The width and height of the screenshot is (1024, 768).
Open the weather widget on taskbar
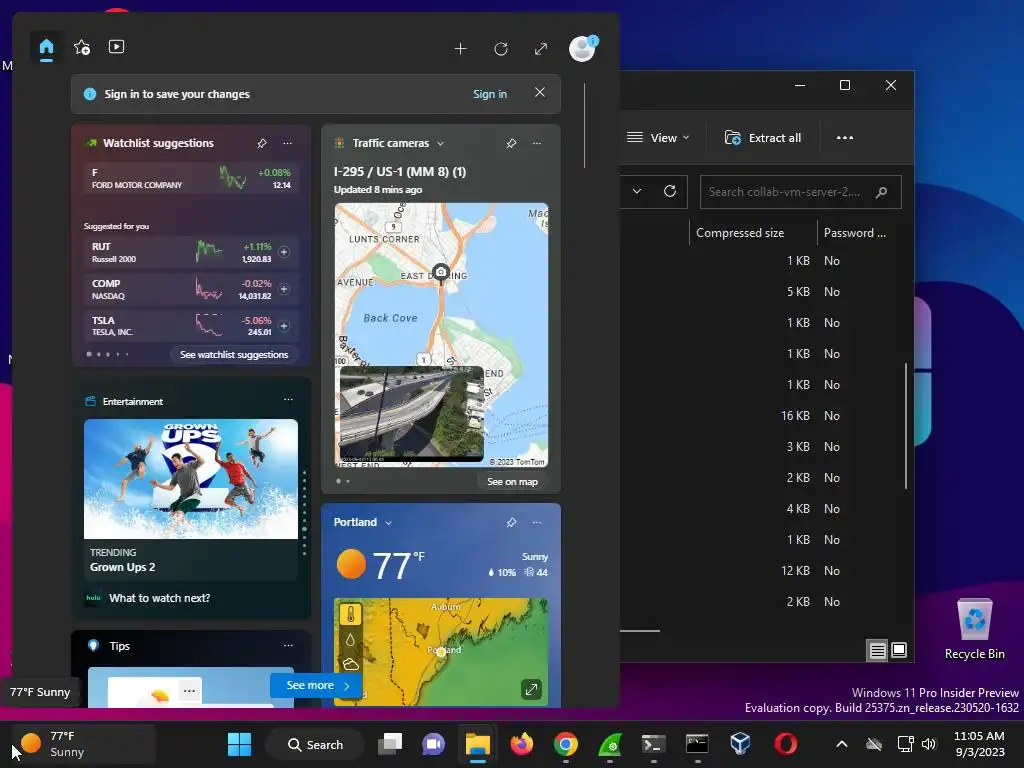[x=84, y=744]
